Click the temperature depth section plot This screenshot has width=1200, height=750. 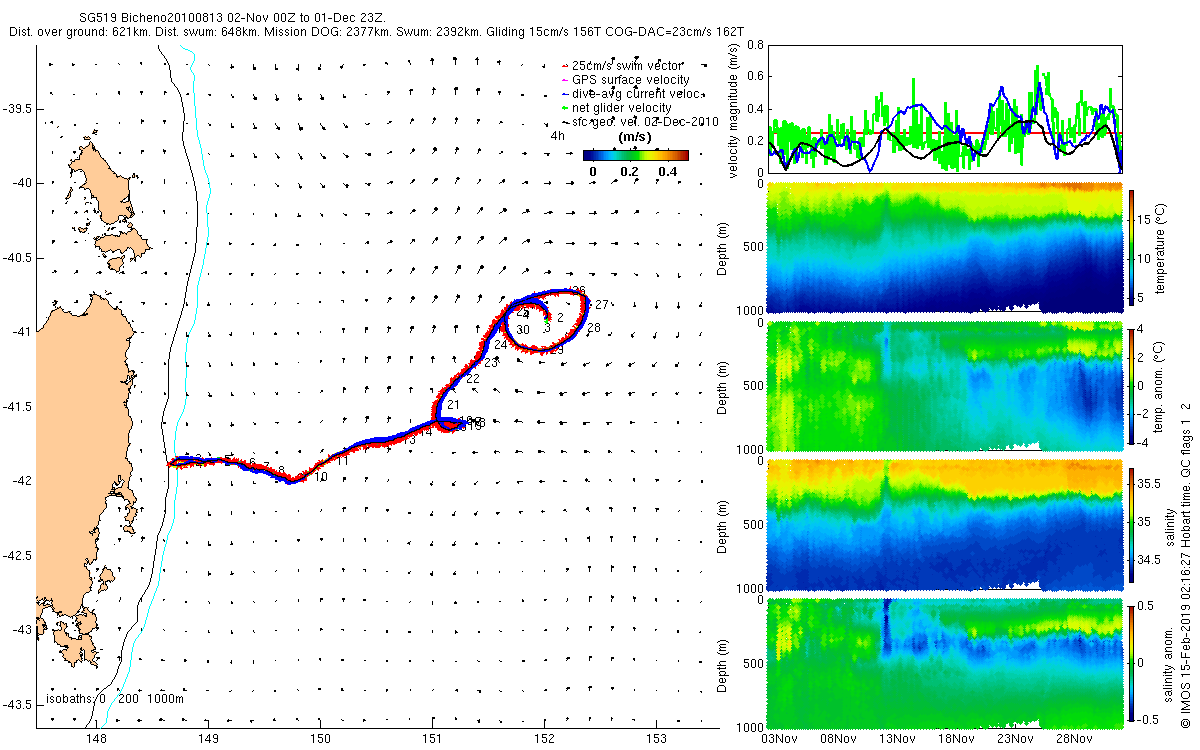click(945, 247)
